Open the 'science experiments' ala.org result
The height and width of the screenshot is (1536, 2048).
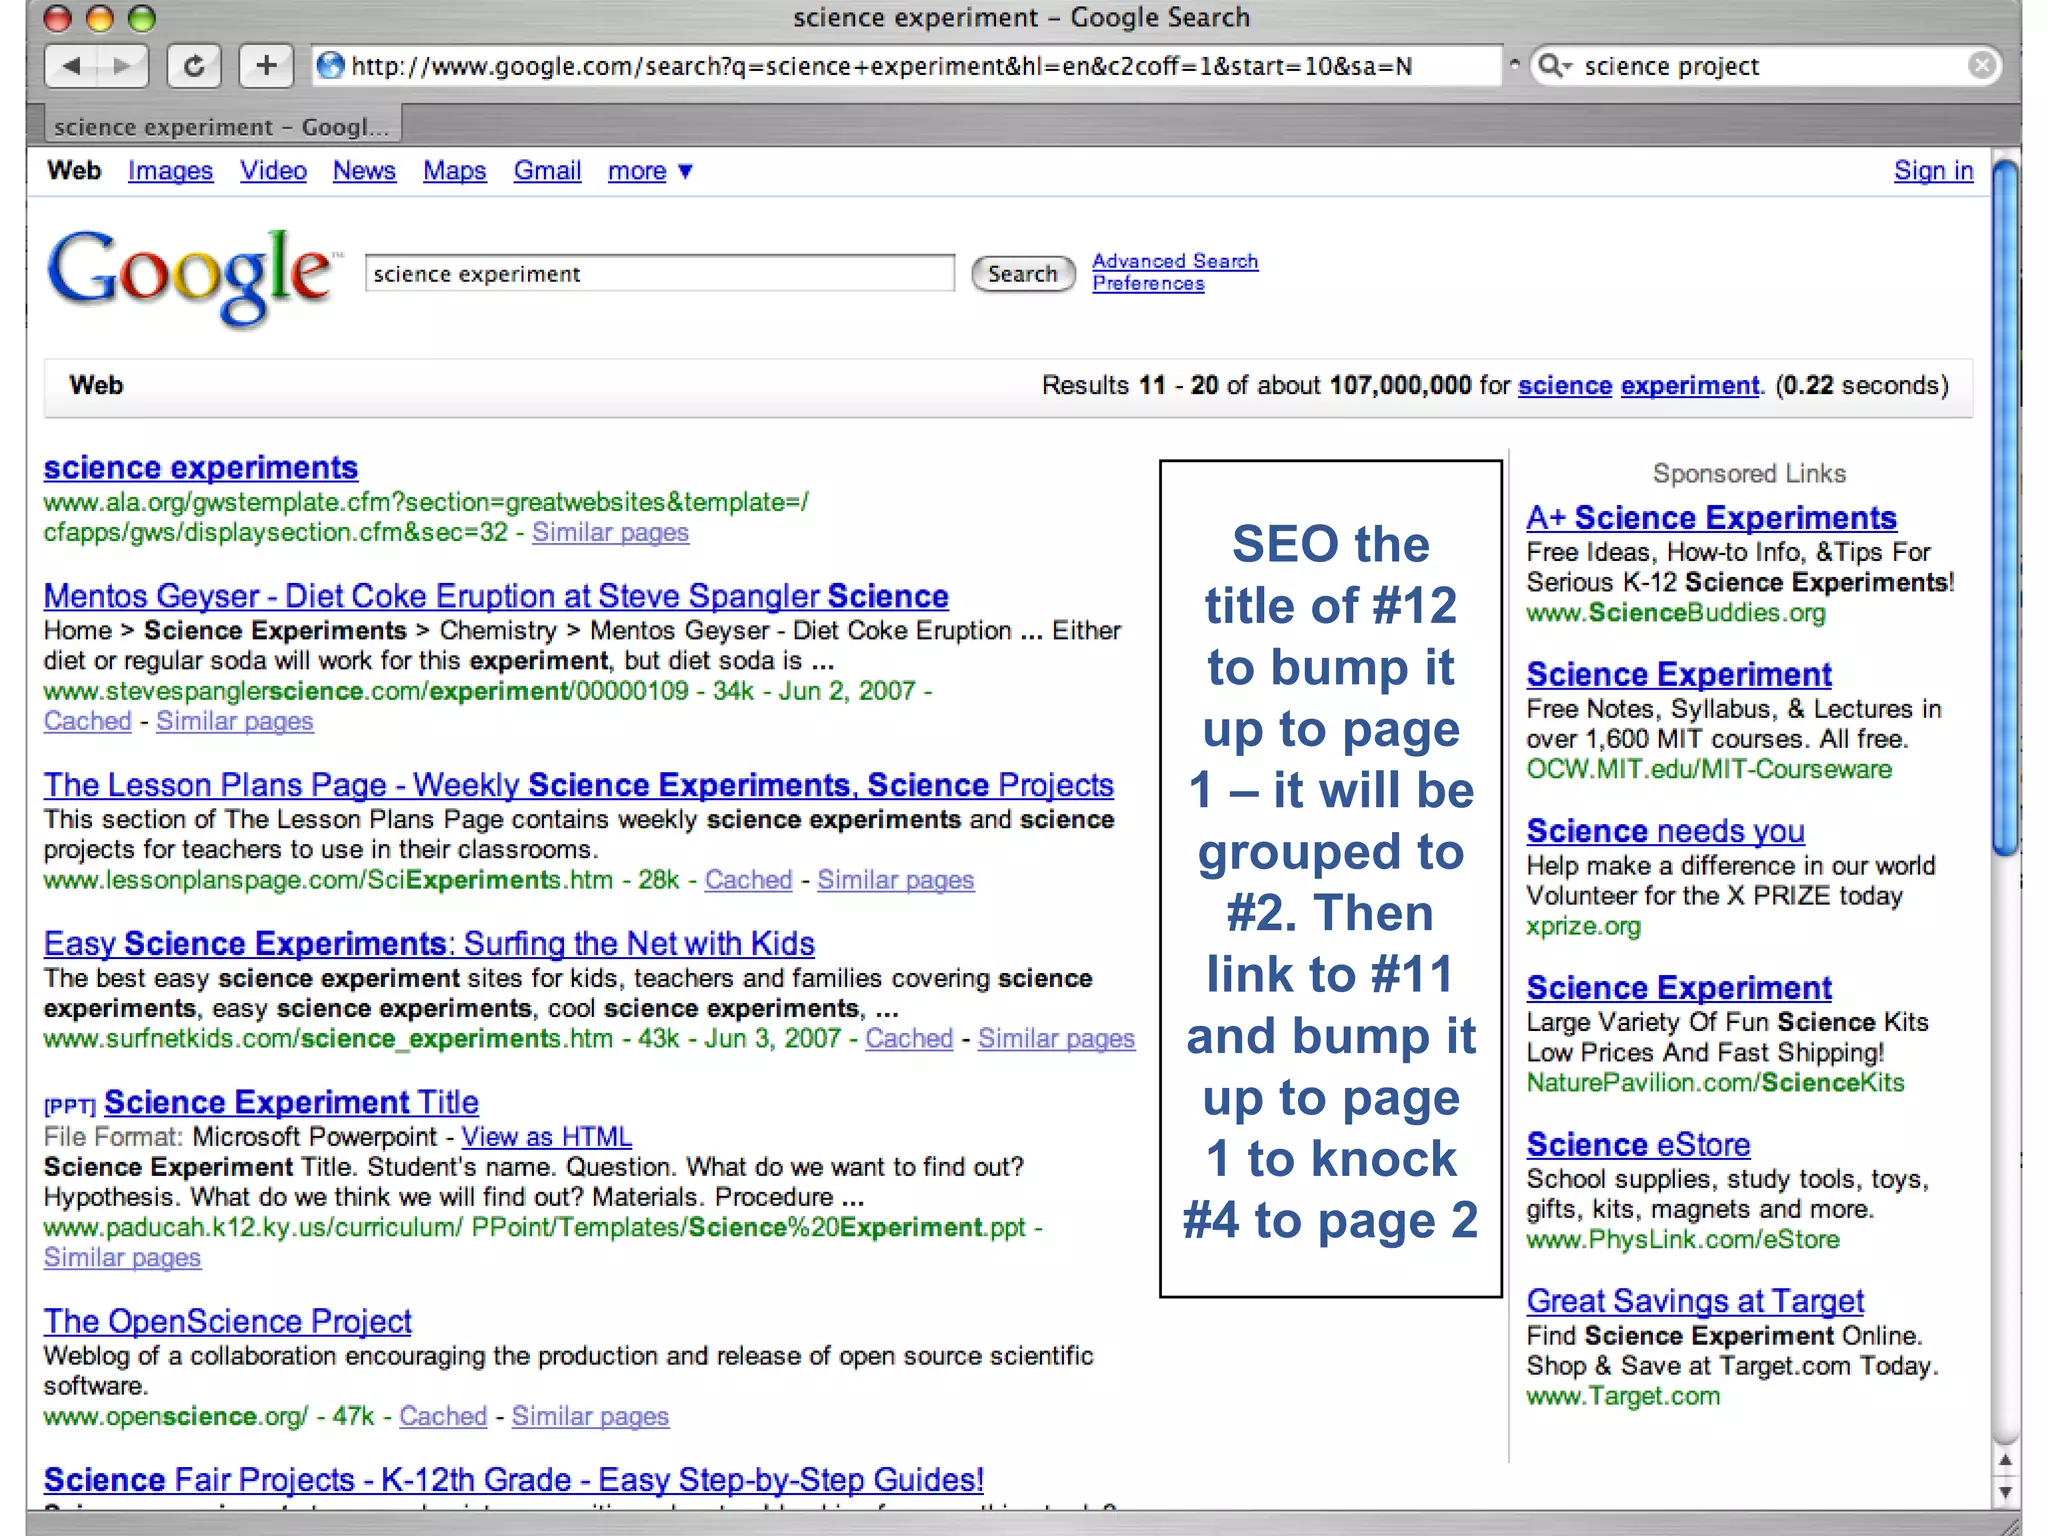(x=200, y=468)
